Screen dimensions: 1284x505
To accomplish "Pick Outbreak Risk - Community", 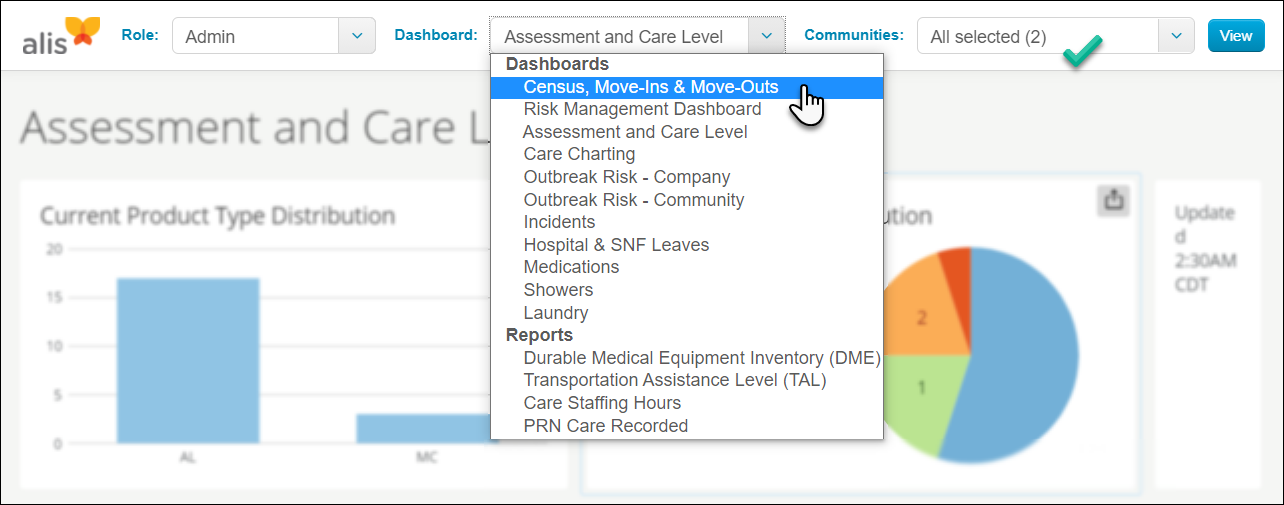I will [x=633, y=200].
